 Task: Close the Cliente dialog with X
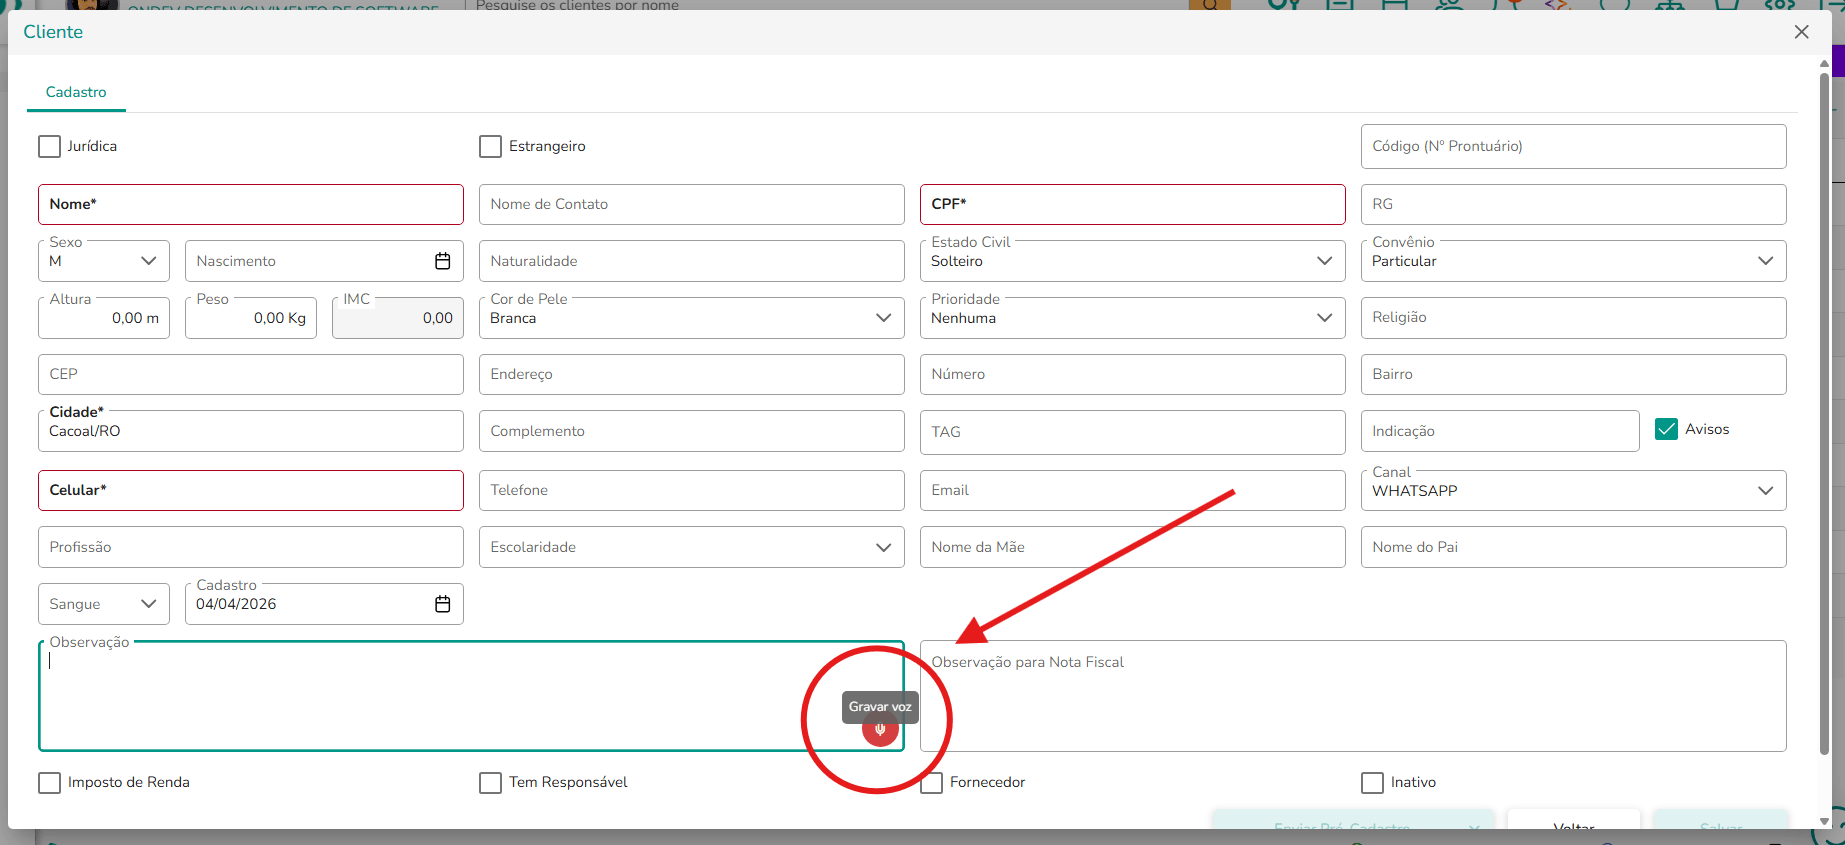click(1802, 32)
